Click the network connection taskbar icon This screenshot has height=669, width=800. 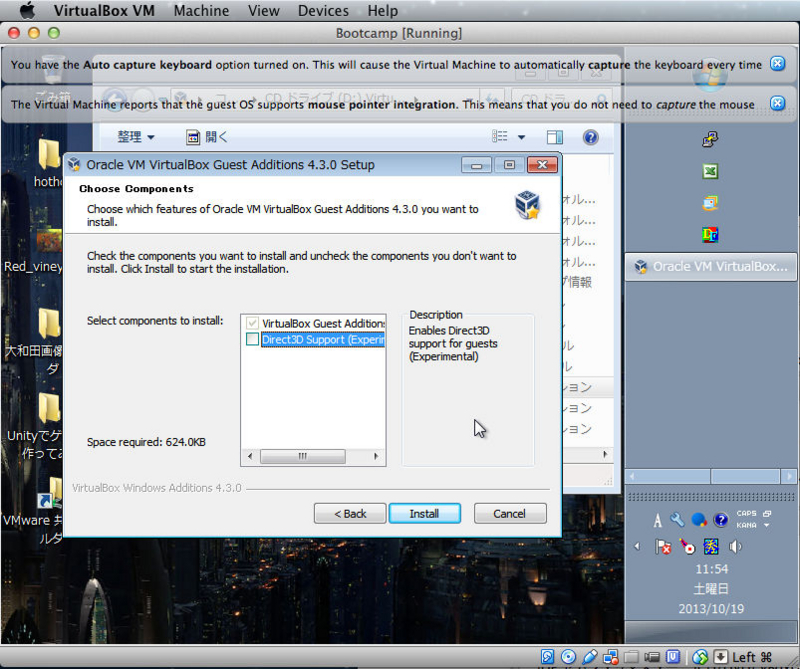click(x=710, y=139)
